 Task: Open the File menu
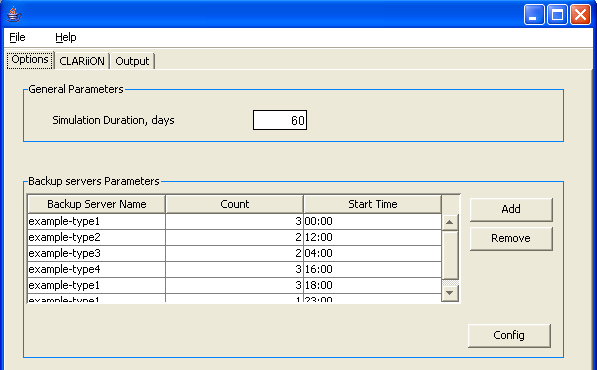(17, 37)
